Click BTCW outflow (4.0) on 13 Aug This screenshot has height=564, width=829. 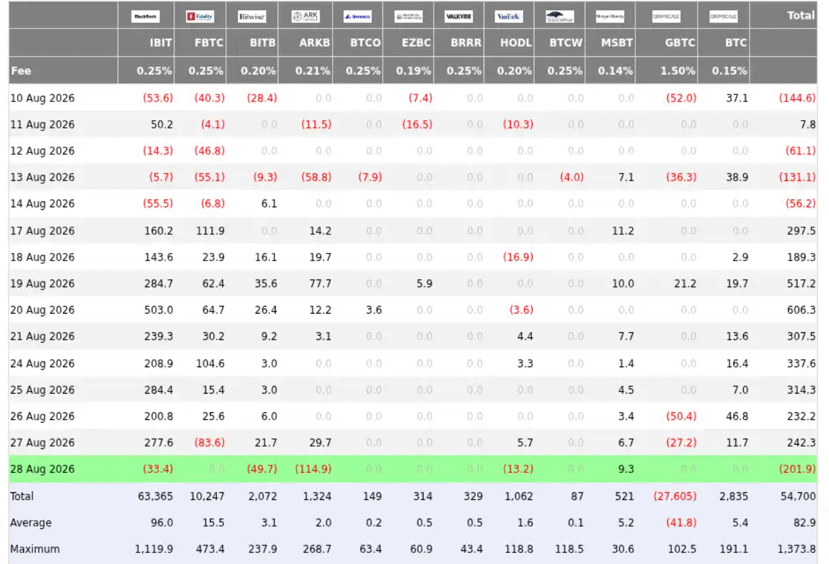click(x=572, y=178)
